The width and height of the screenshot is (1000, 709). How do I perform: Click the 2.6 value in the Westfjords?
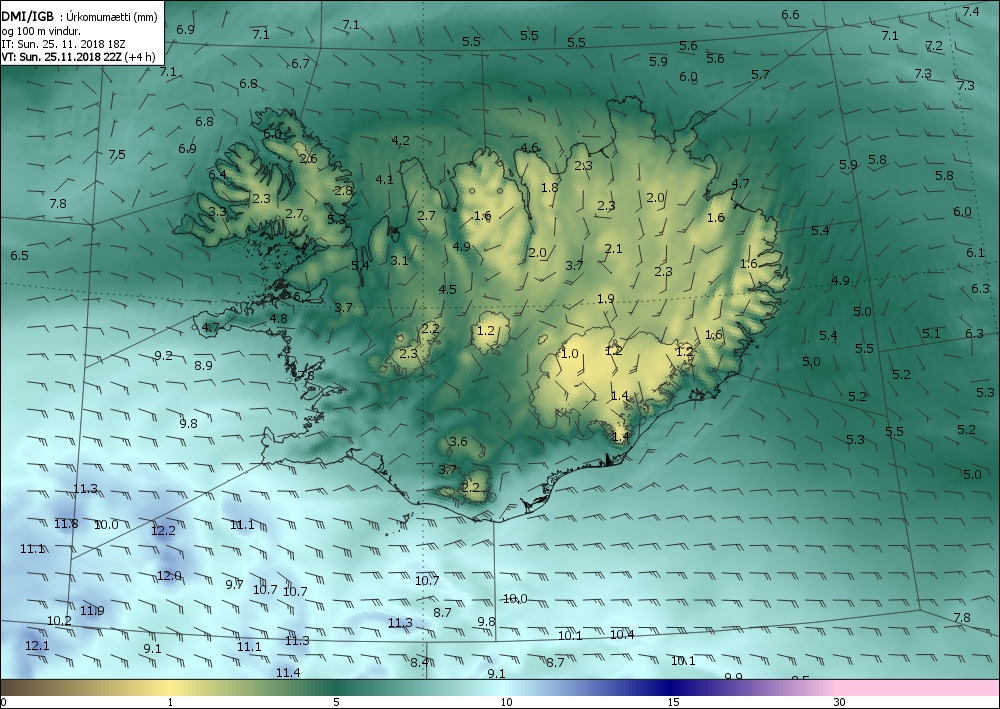tap(308, 158)
